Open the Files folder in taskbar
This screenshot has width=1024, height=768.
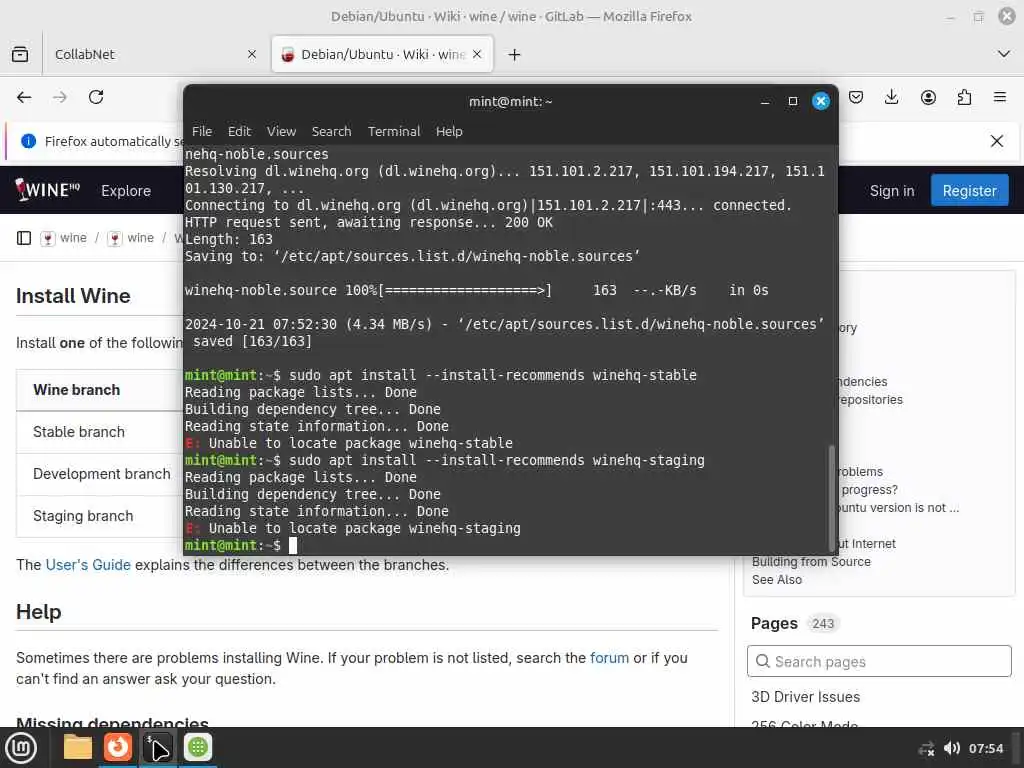pos(78,748)
